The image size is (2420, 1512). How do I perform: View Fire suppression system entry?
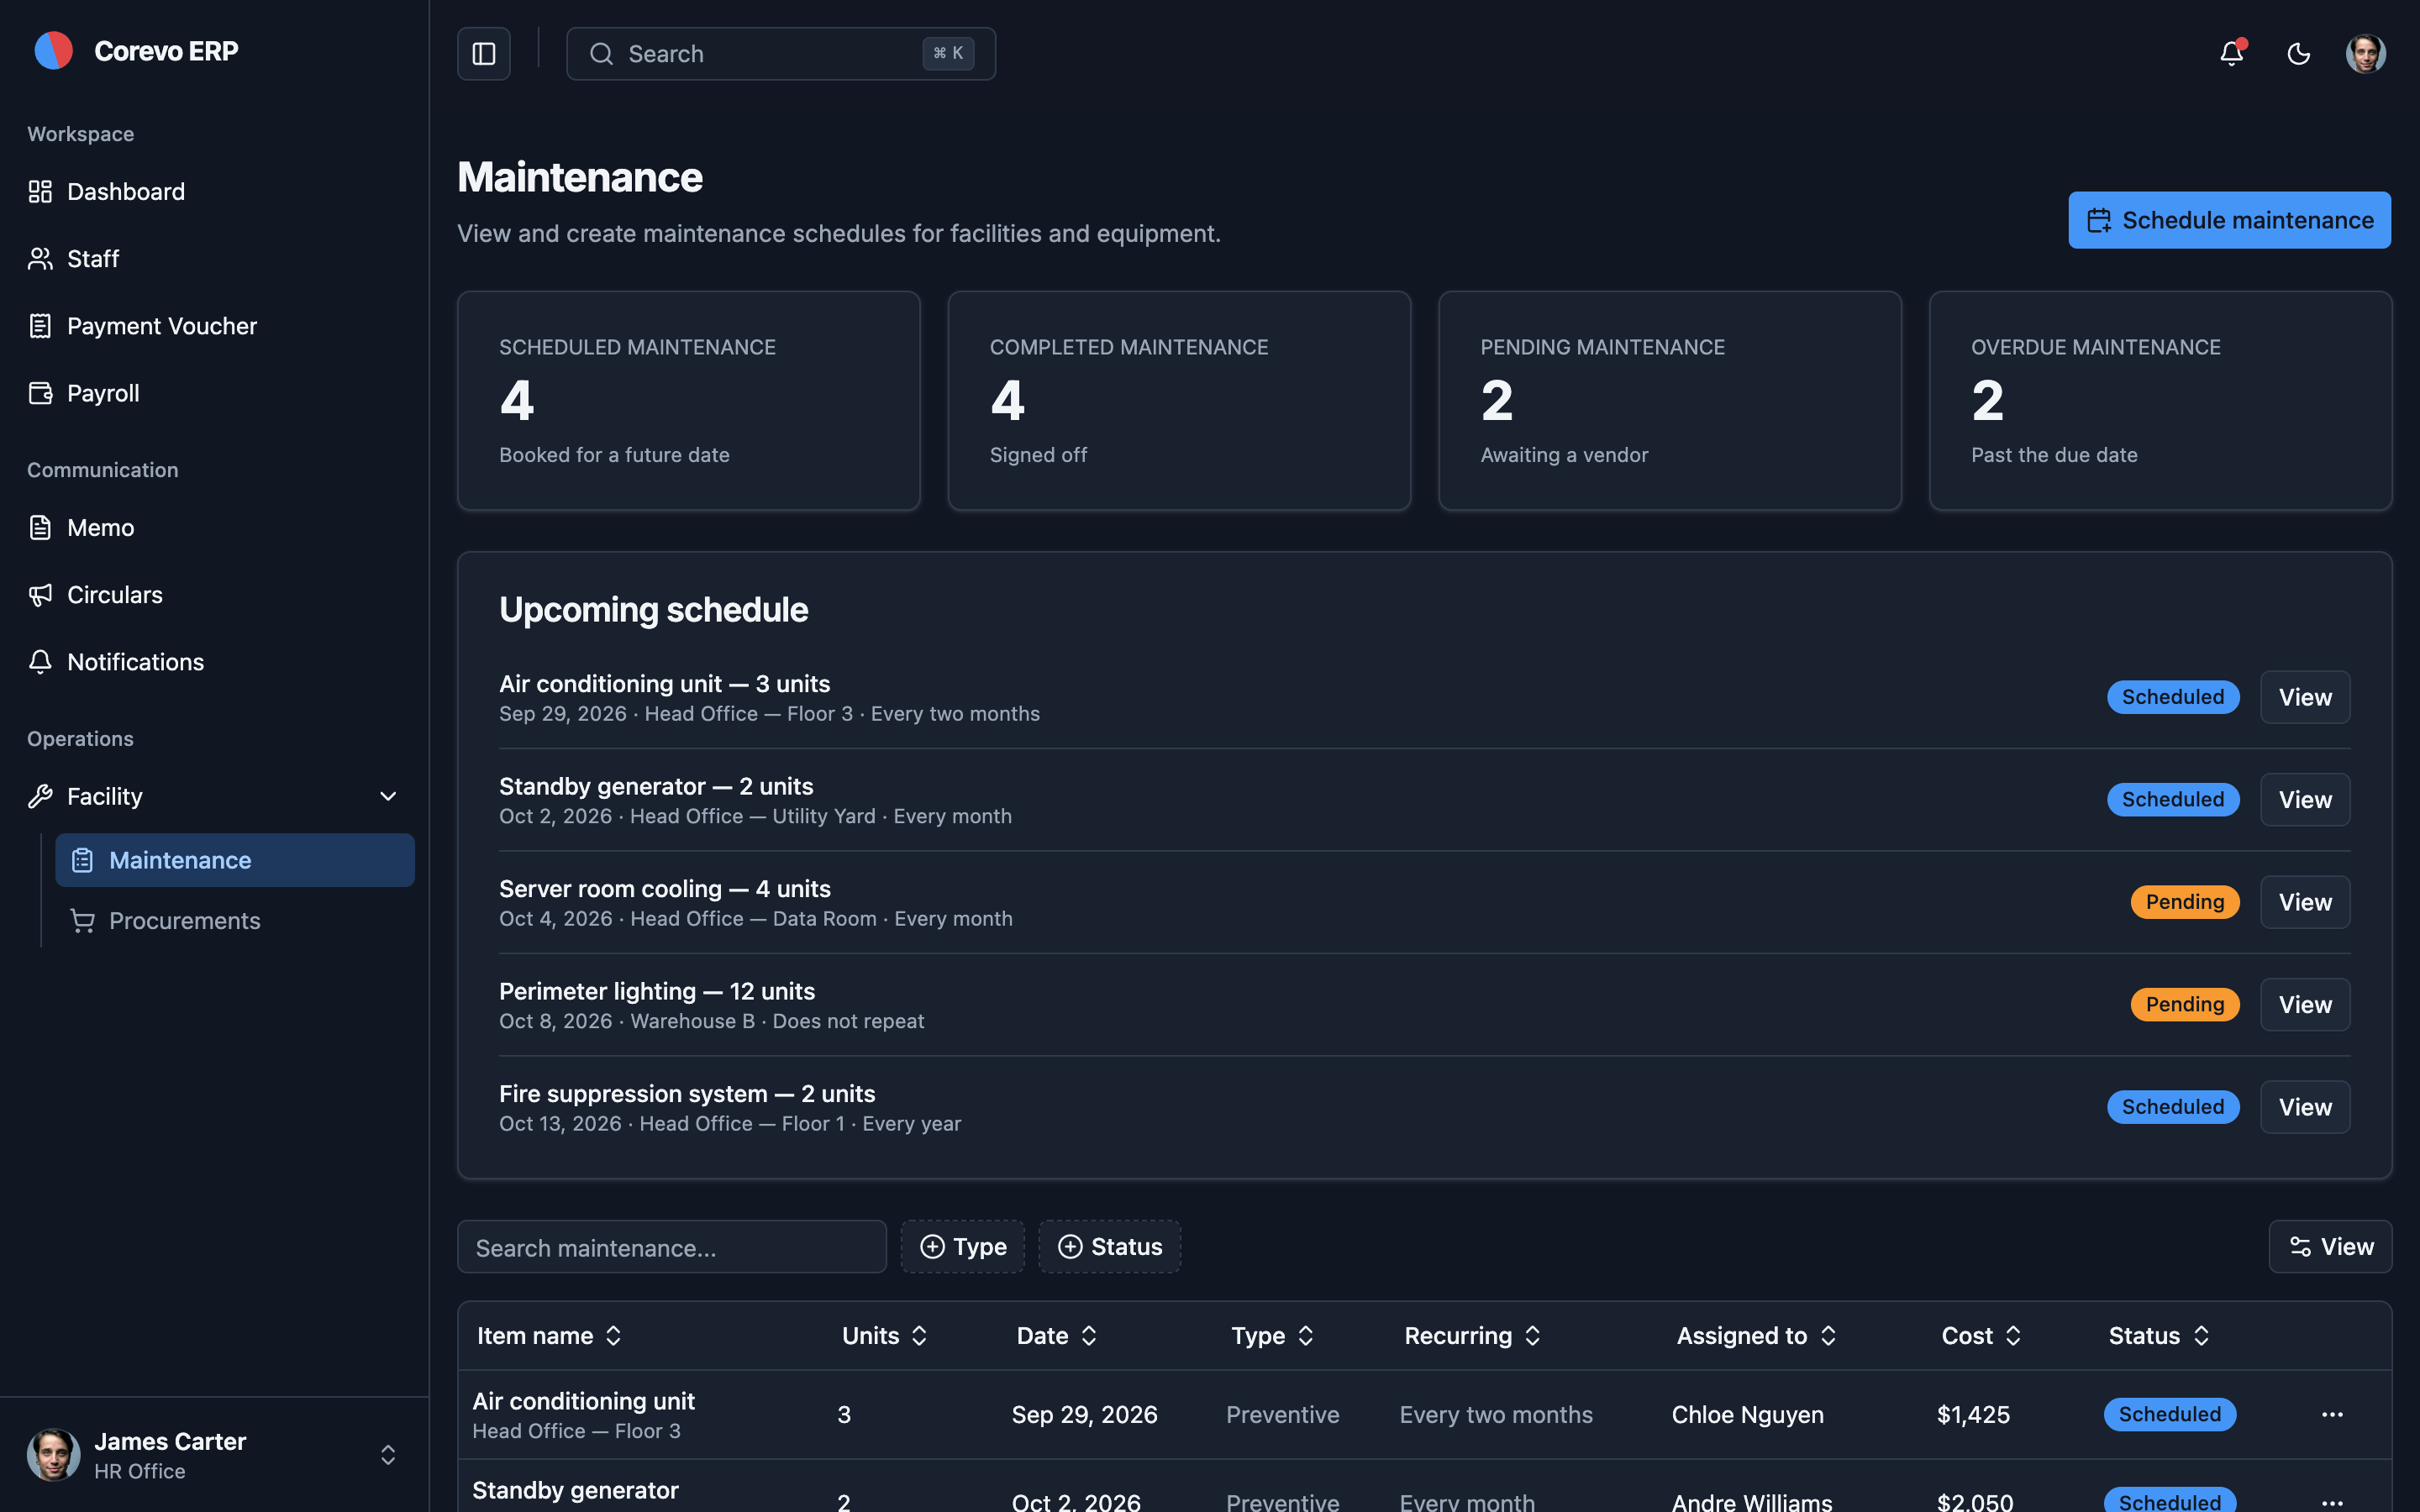point(2305,1107)
